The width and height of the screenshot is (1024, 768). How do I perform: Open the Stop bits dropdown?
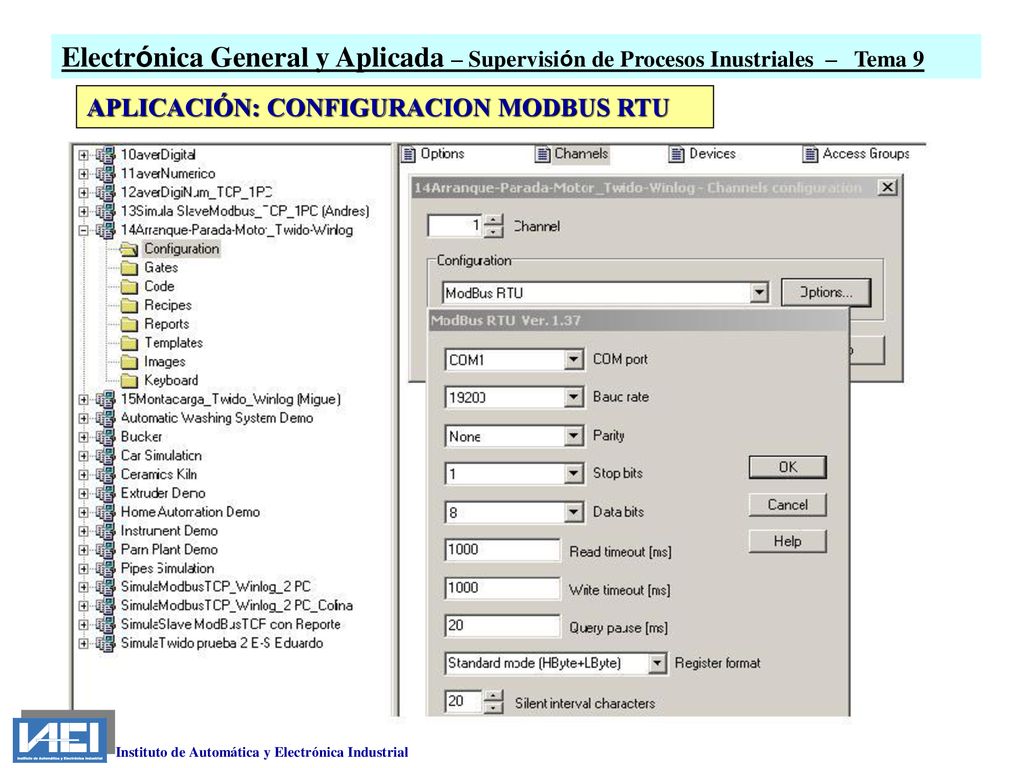[x=573, y=473]
